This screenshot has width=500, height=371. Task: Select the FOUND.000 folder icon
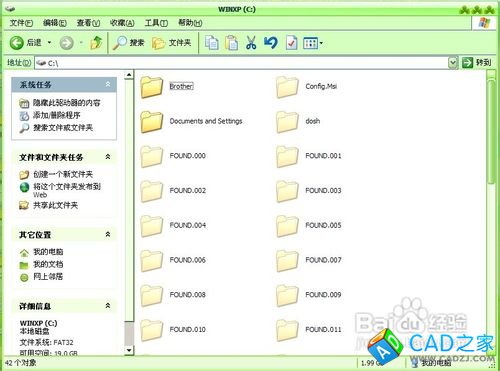[x=152, y=156]
